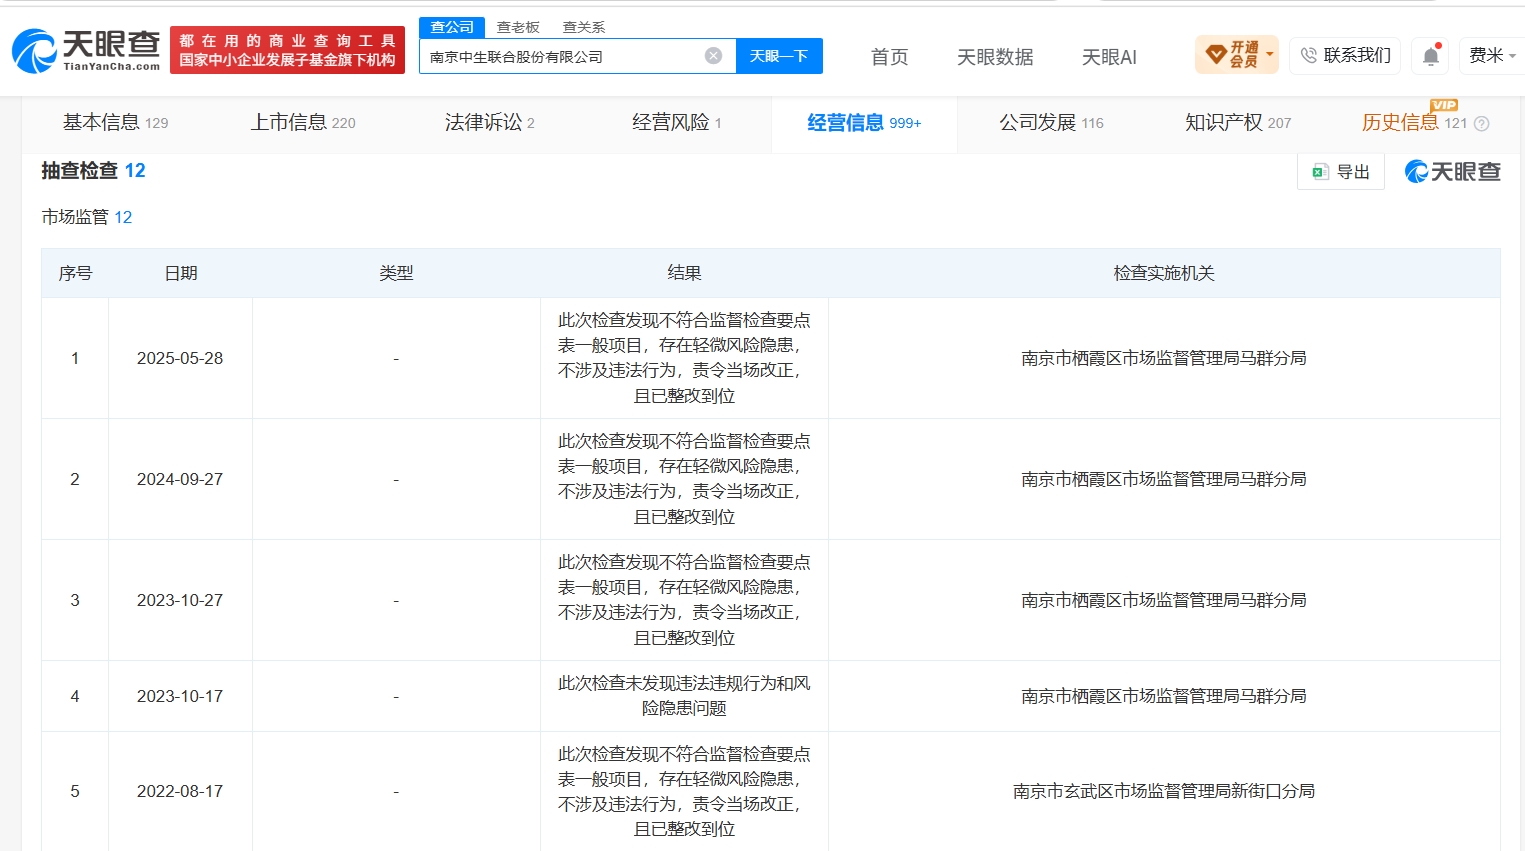The height and width of the screenshot is (851, 1525).
Task: Click the Tianyancha logo in header
Action: [x=86, y=50]
